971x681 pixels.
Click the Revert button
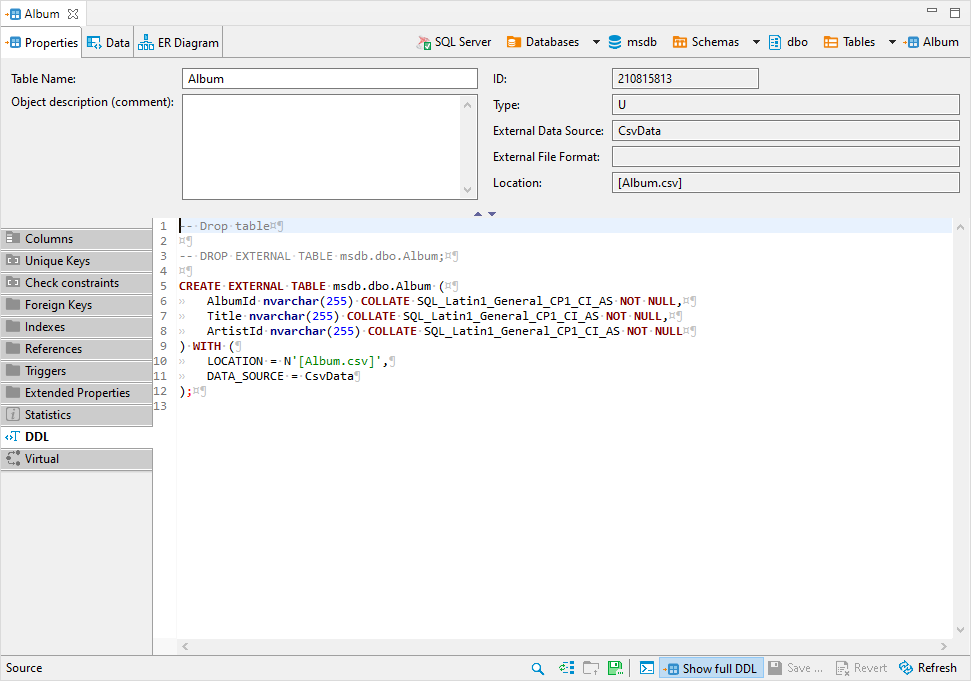(861, 668)
